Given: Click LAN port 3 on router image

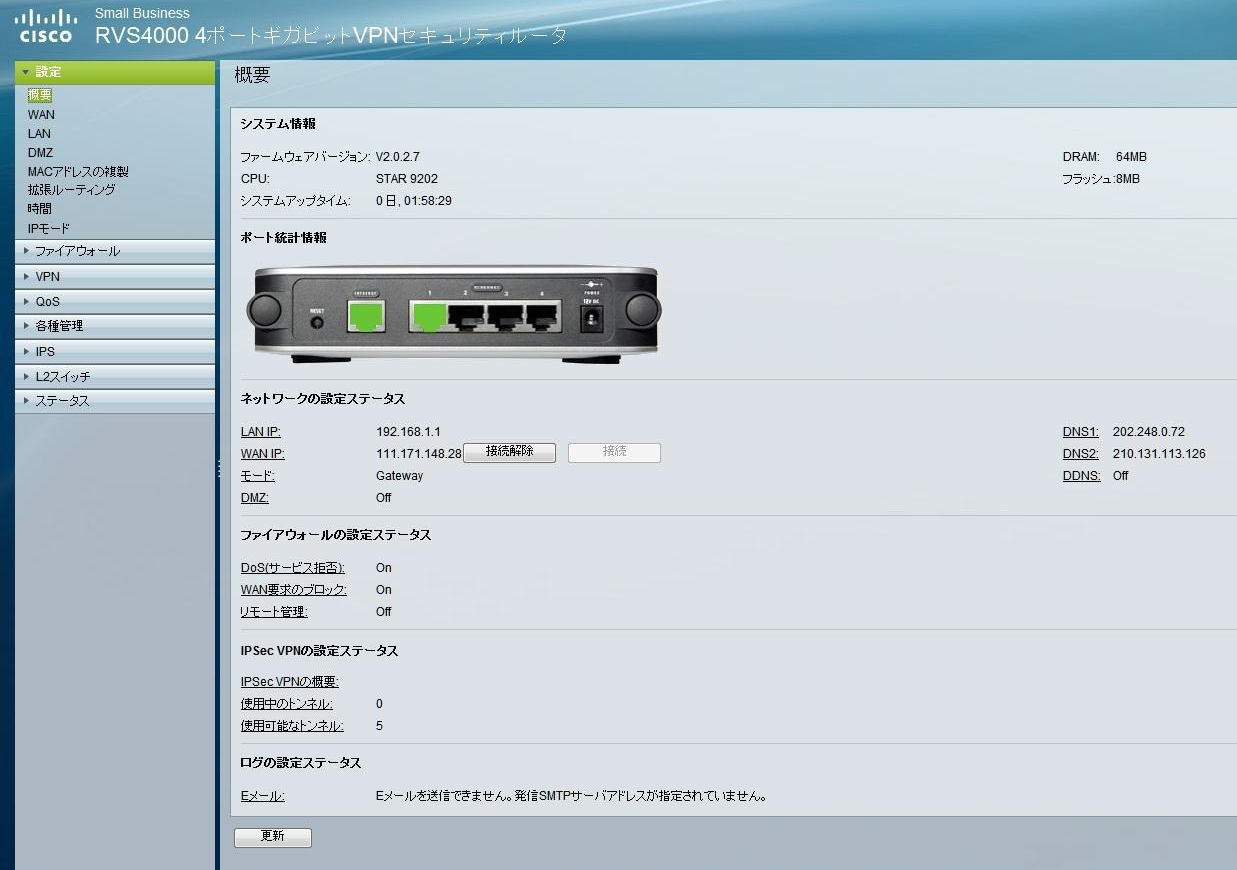Looking at the screenshot, I should 505,317.
